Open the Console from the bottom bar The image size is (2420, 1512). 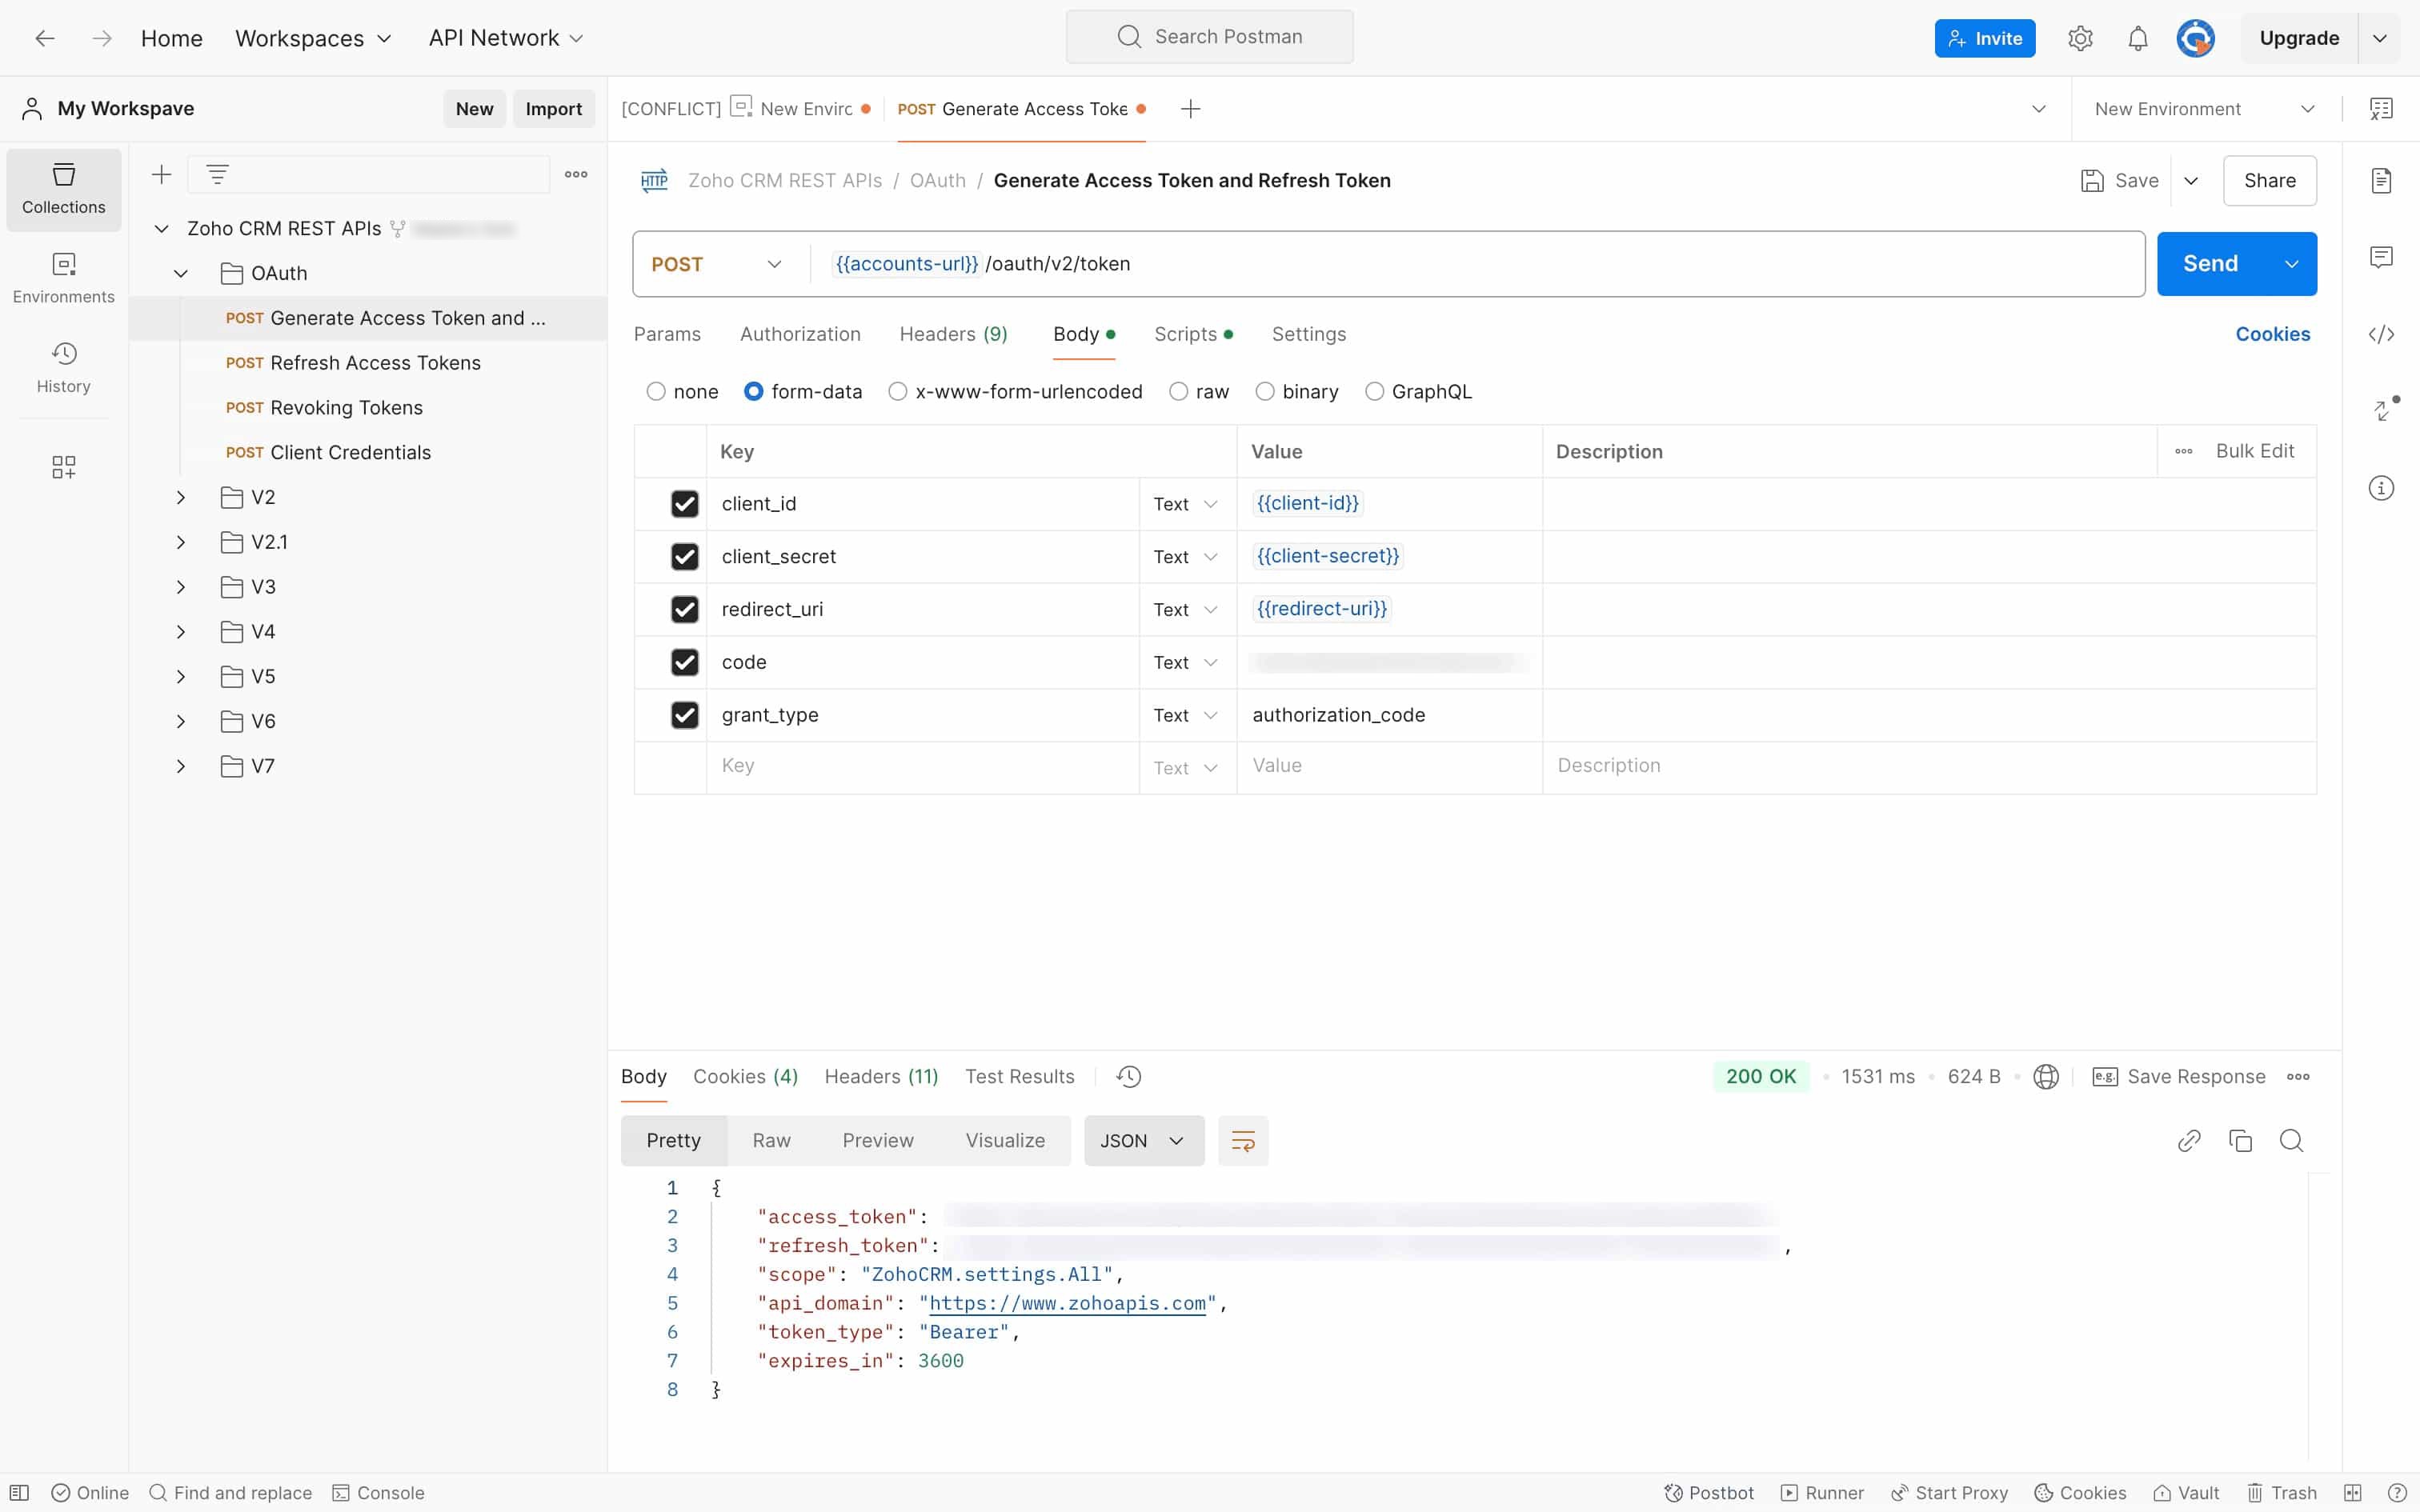379,1492
